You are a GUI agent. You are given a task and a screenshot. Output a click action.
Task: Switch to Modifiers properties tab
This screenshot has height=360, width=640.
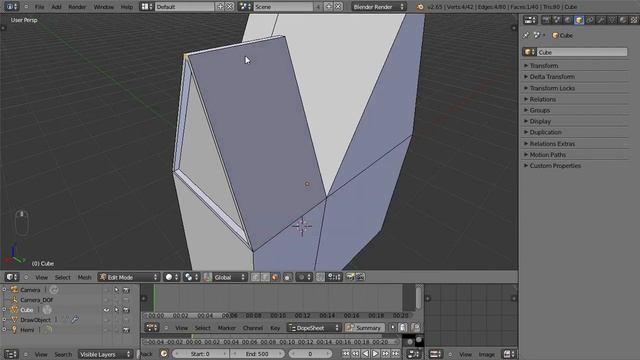pyautogui.click(x=601, y=20)
